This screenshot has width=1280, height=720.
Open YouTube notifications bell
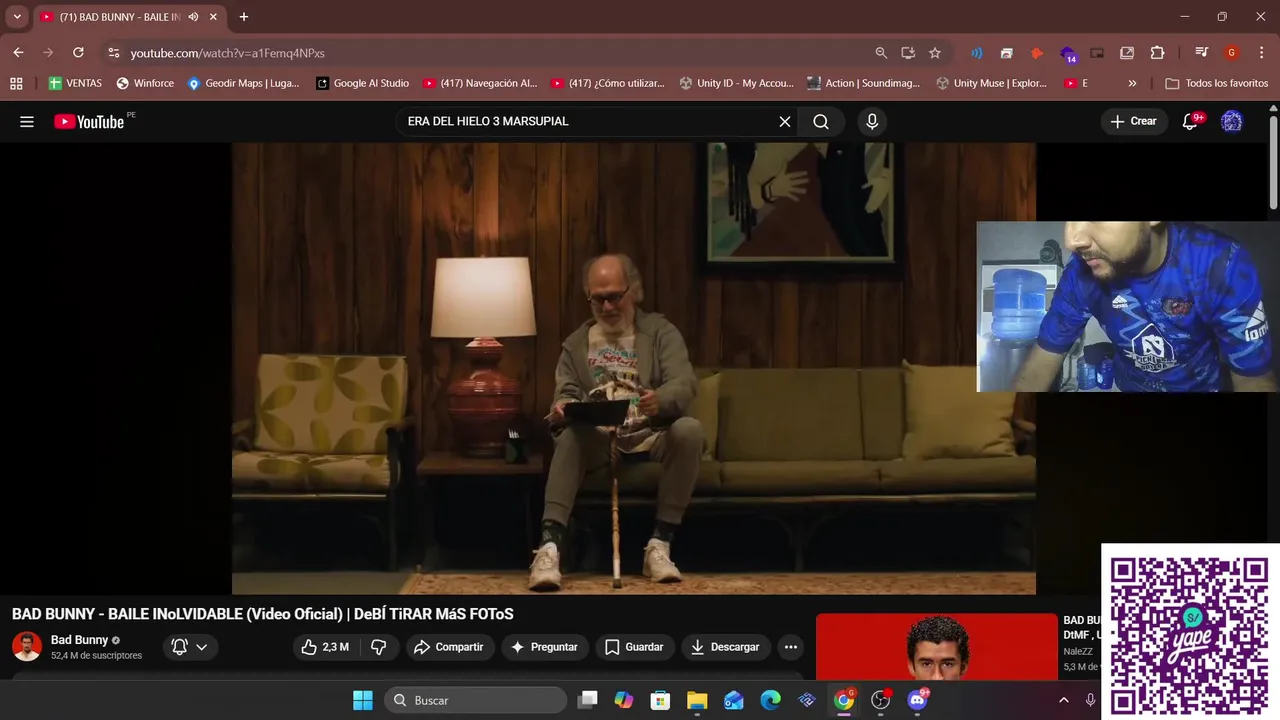[x=1190, y=122]
